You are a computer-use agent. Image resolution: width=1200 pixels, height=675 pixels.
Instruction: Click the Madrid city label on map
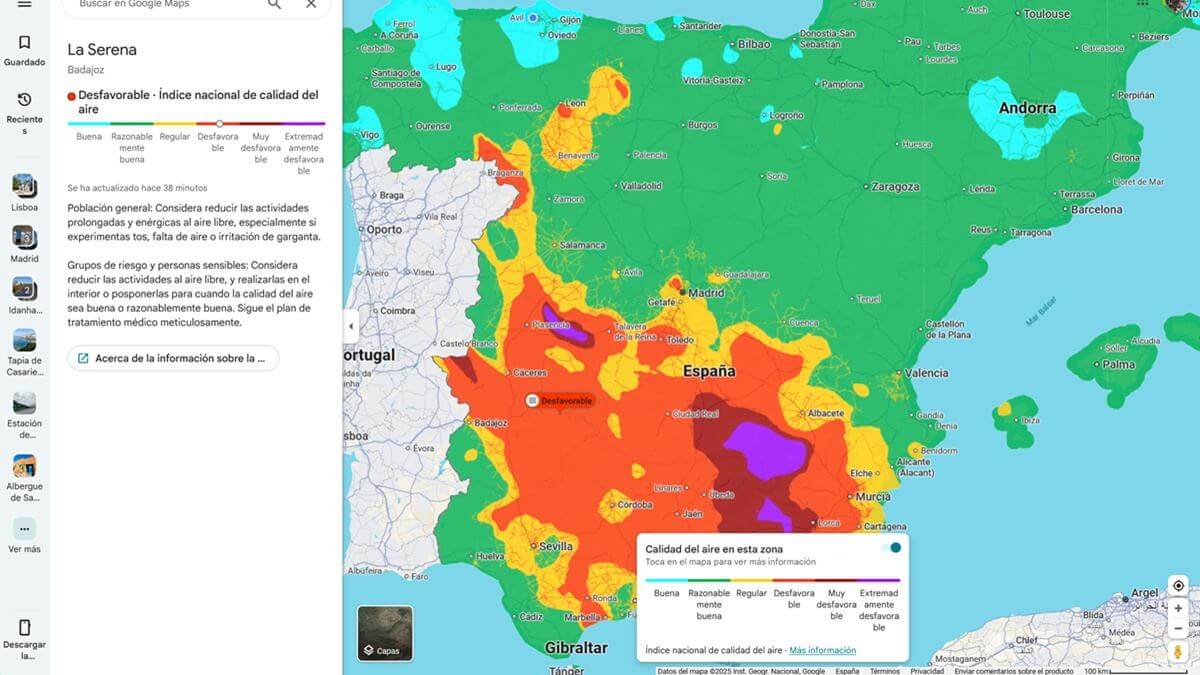click(707, 293)
